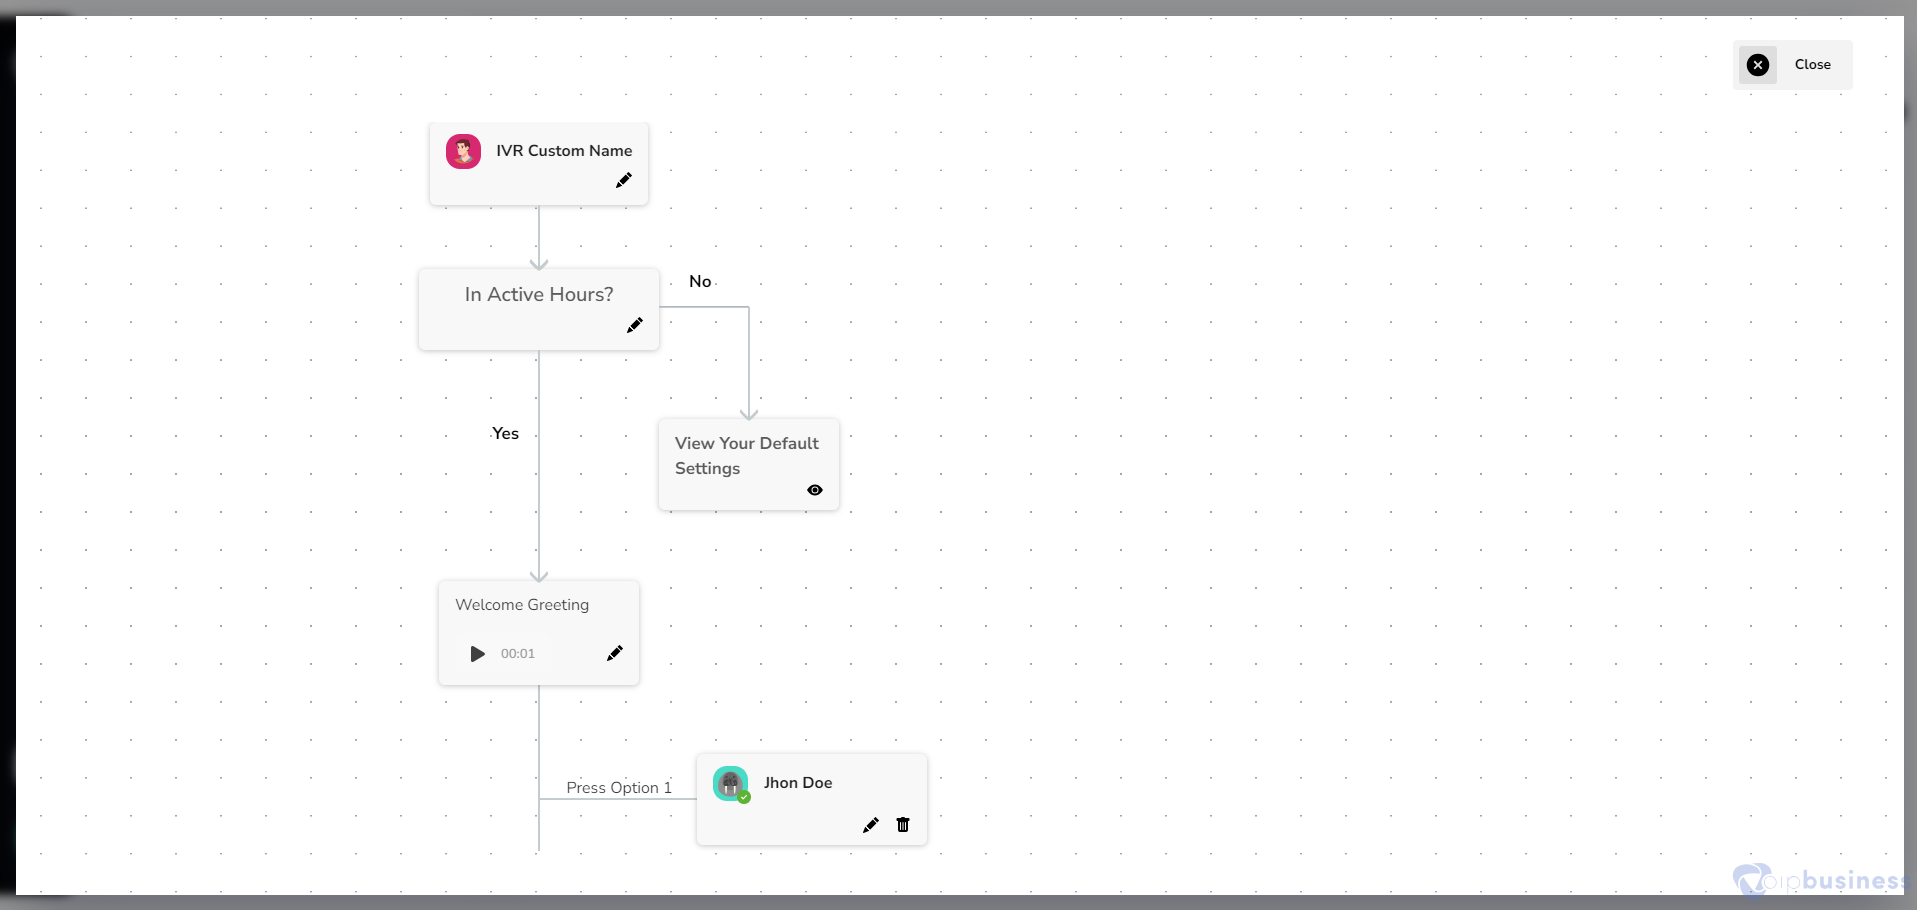Screen dimensions: 1917x910
Task: View default settings via eye icon
Action: tap(815, 490)
